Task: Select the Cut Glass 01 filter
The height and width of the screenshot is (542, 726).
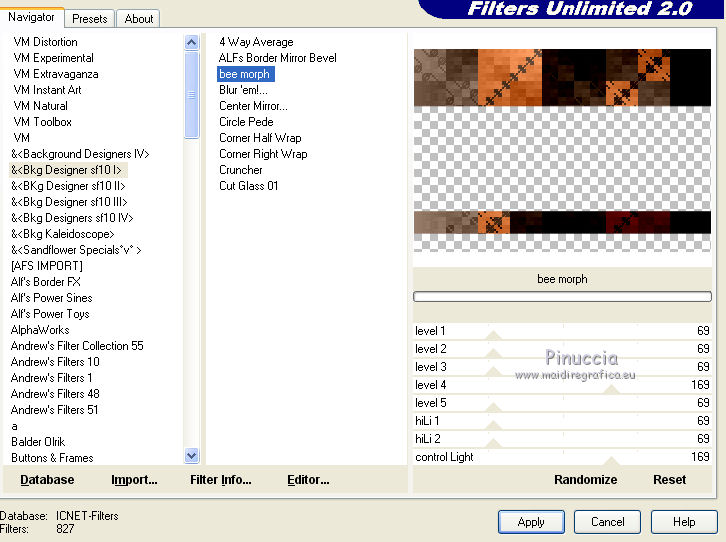Action: (x=248, y=186)
